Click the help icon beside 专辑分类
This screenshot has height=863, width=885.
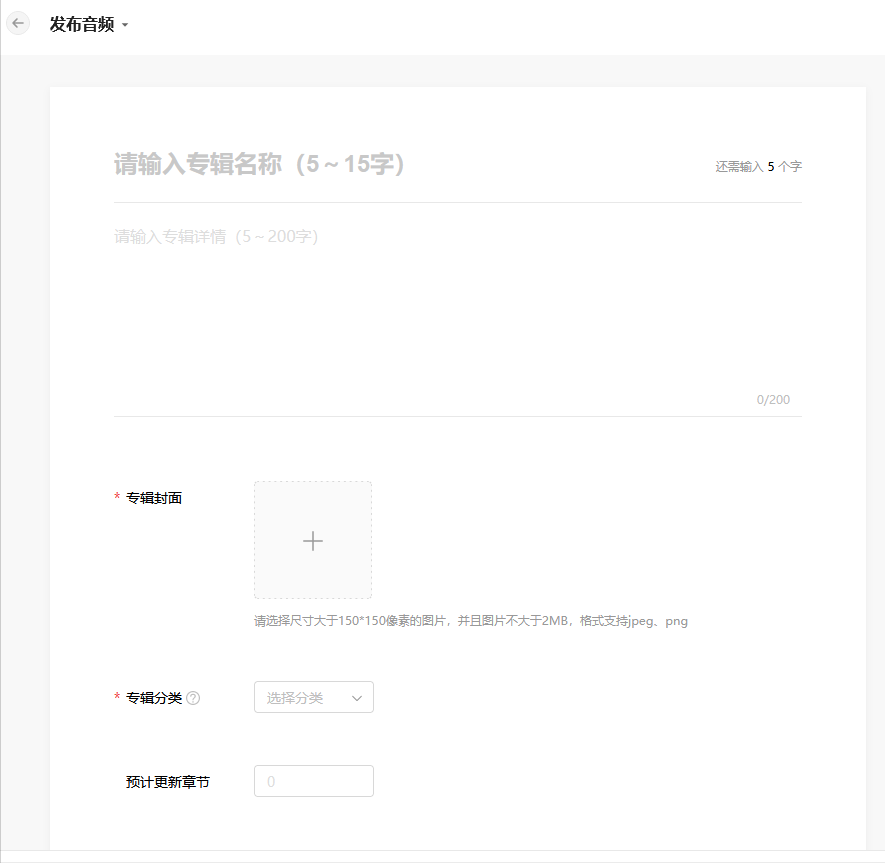(193, 698)
